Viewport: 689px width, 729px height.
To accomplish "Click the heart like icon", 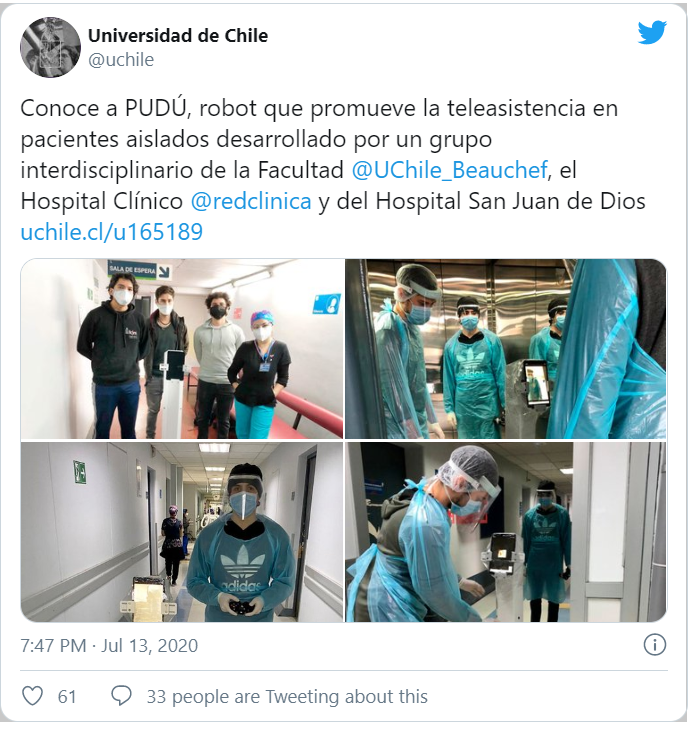I will [33, 696].
